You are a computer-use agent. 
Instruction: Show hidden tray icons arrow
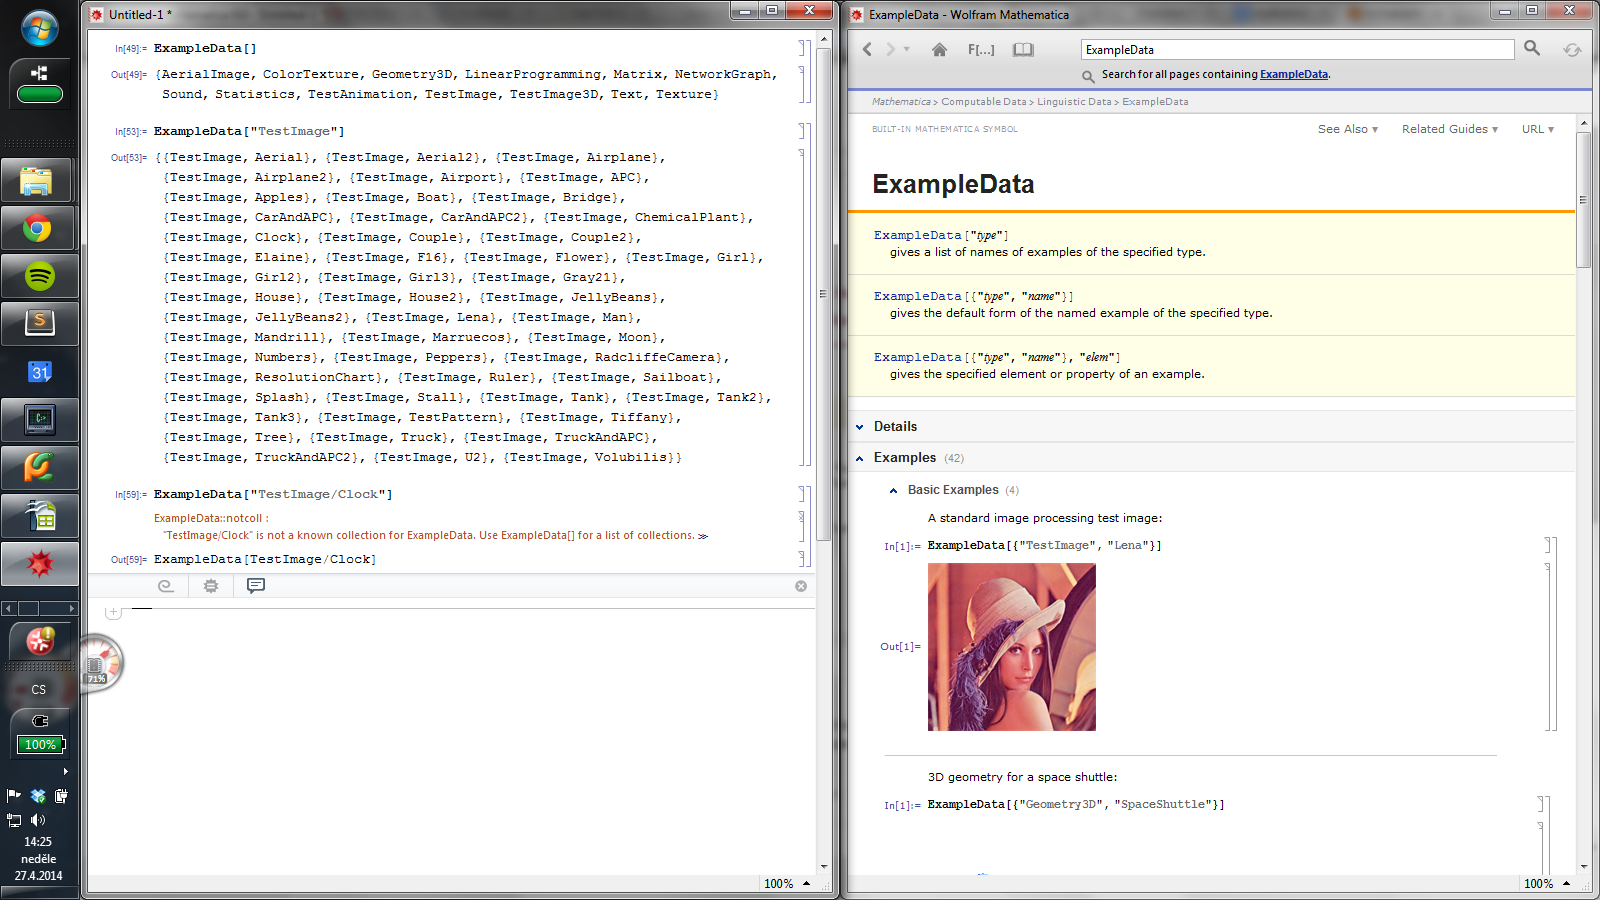[x=66, y=771]
